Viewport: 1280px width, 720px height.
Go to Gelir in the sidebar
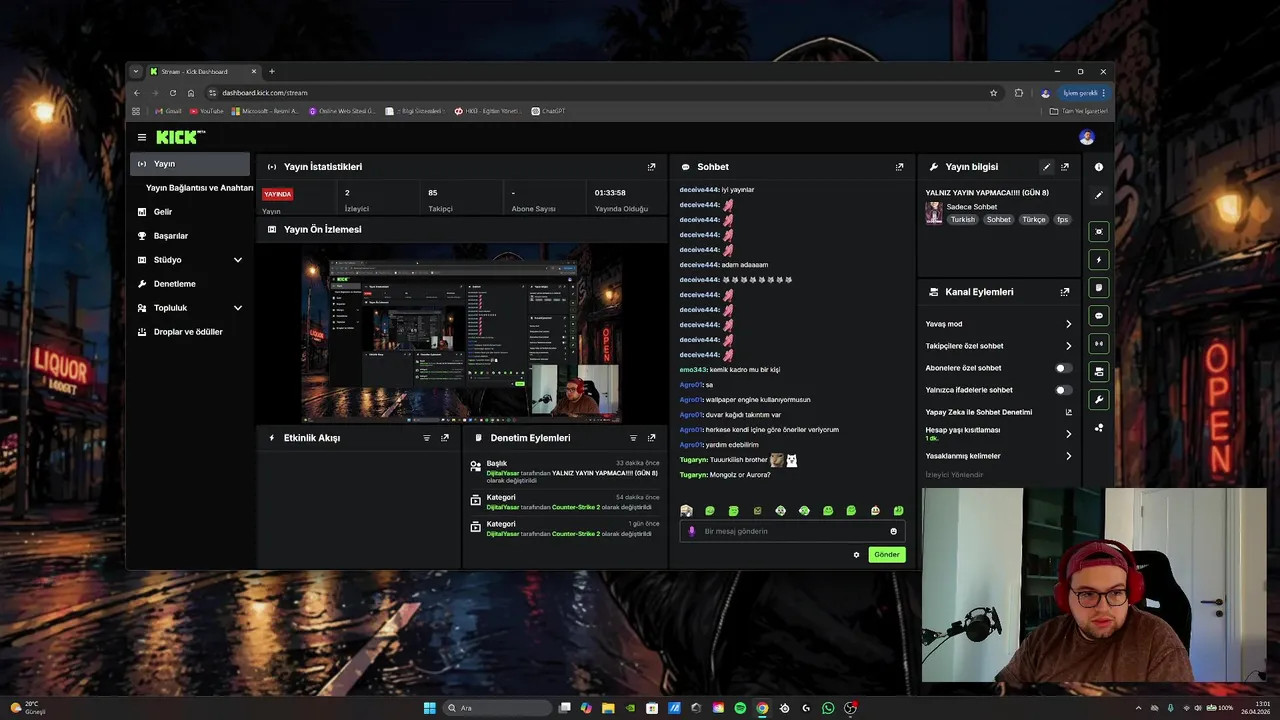(190, 212)
